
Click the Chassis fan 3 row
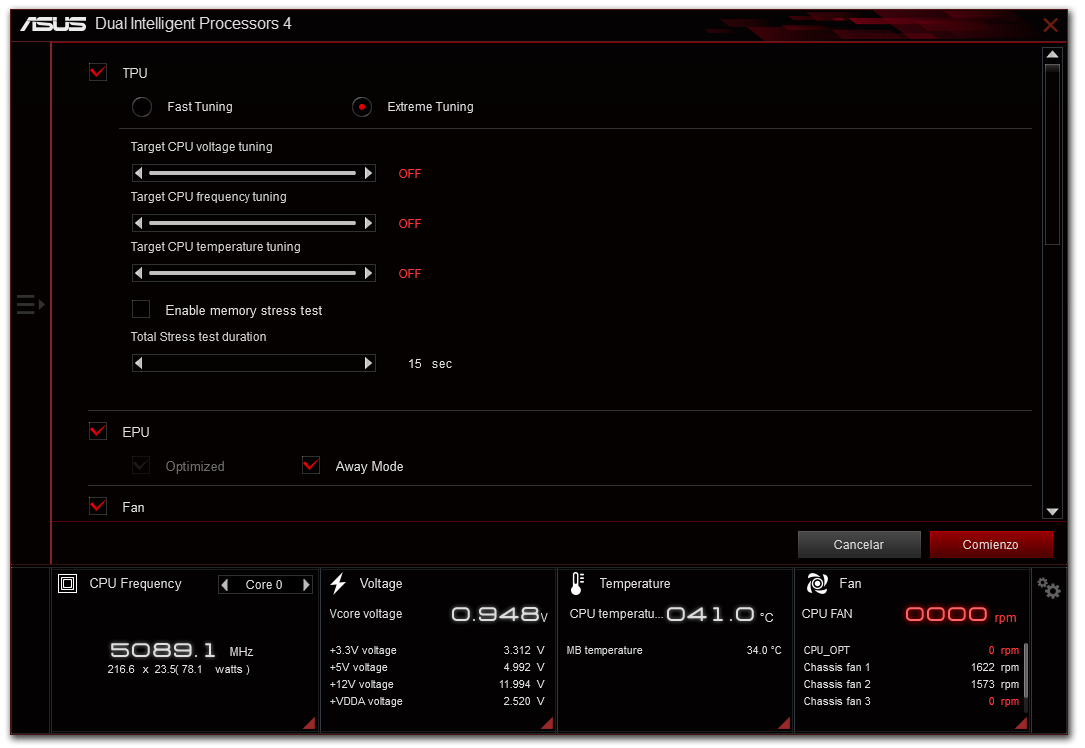911,702
